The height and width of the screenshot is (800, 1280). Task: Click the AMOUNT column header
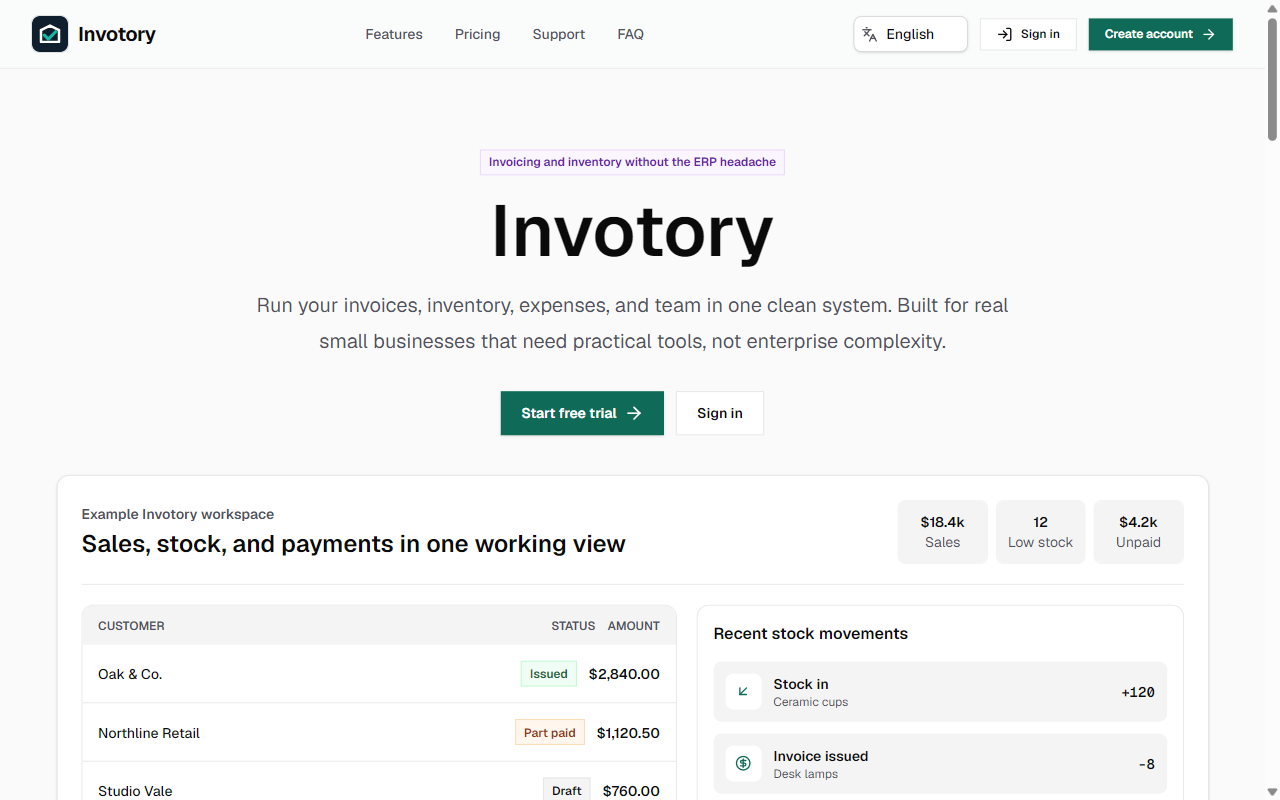(634, 626)
